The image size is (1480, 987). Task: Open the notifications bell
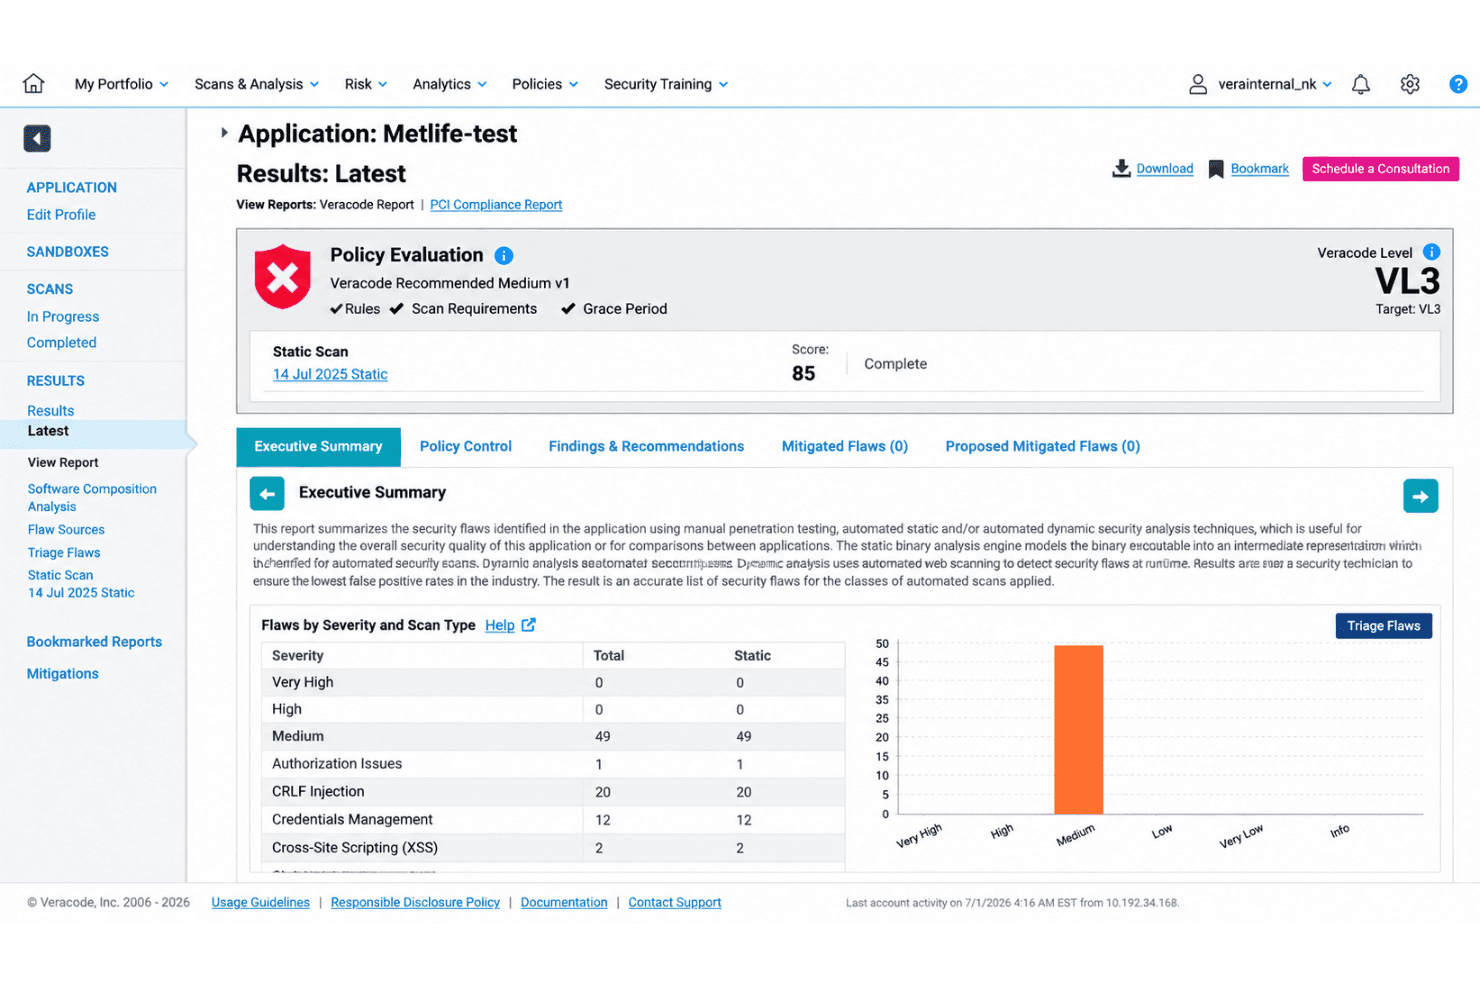1361,84
